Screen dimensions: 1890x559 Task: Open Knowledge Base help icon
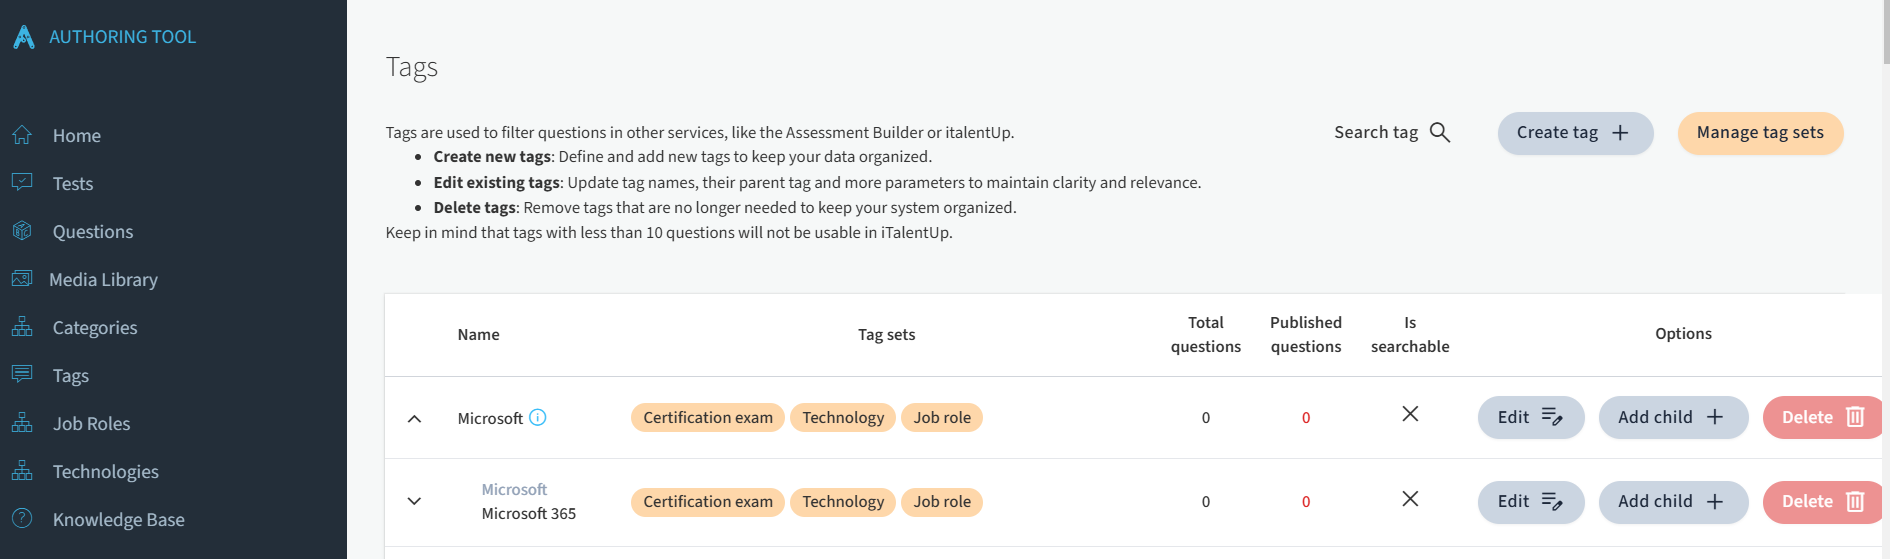(x=22, y=519)
